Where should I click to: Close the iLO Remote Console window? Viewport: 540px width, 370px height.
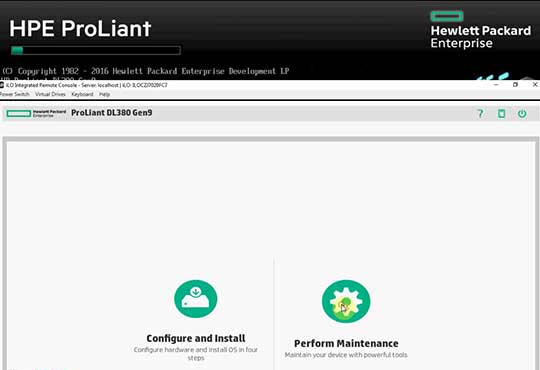pyautogui.click(x=535, y=84)
